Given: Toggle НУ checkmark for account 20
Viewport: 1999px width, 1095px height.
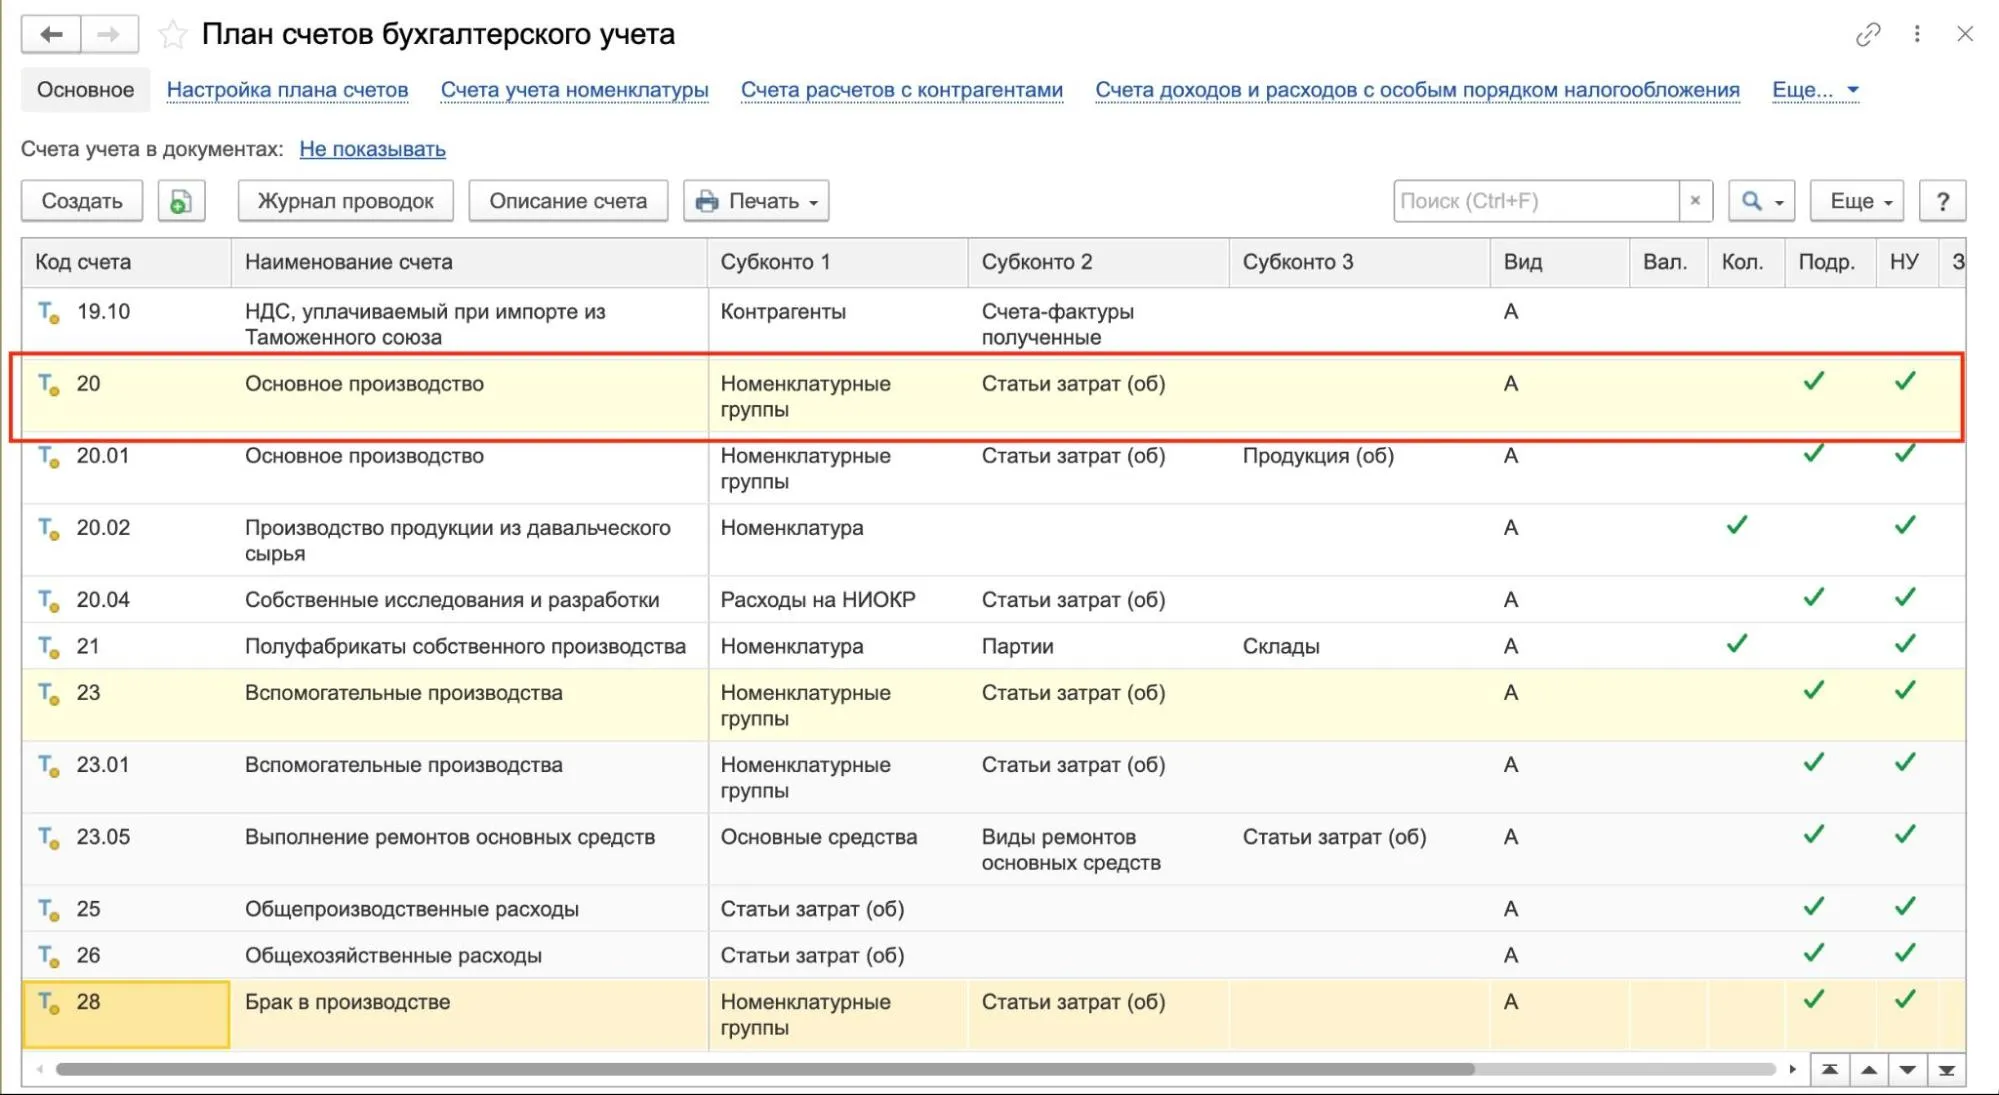Looking at the screenshot, I should [x=1905, y=381].
